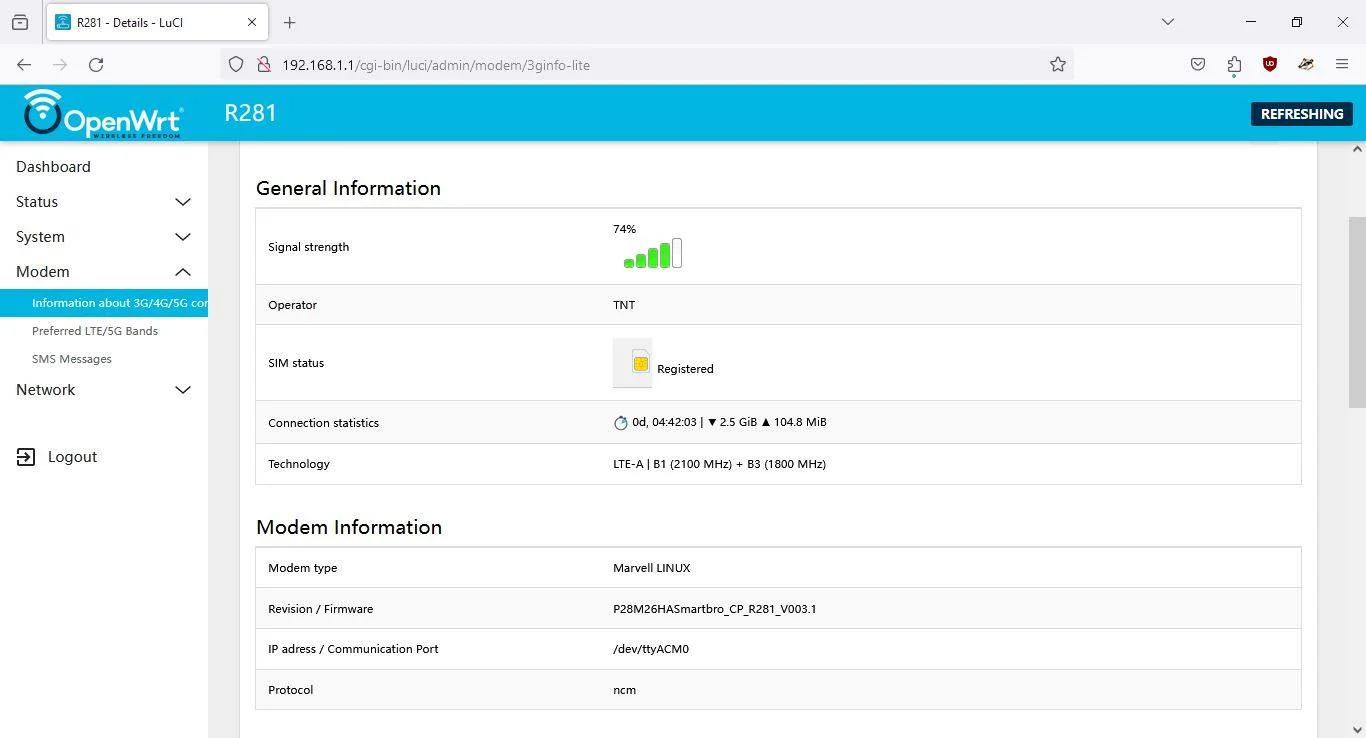Open Preferred LTE/5G Bands page
Screen dimensions: 1366x738
95,331
